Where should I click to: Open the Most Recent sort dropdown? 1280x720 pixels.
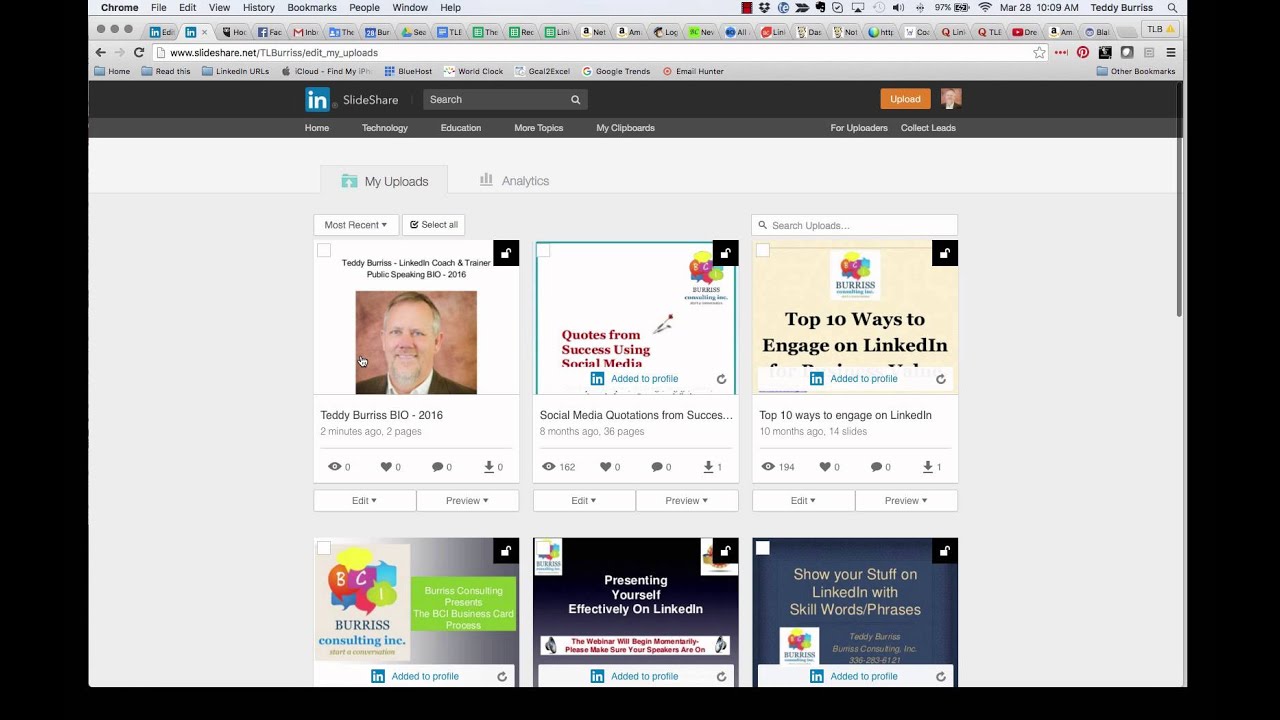pos(356,225)
